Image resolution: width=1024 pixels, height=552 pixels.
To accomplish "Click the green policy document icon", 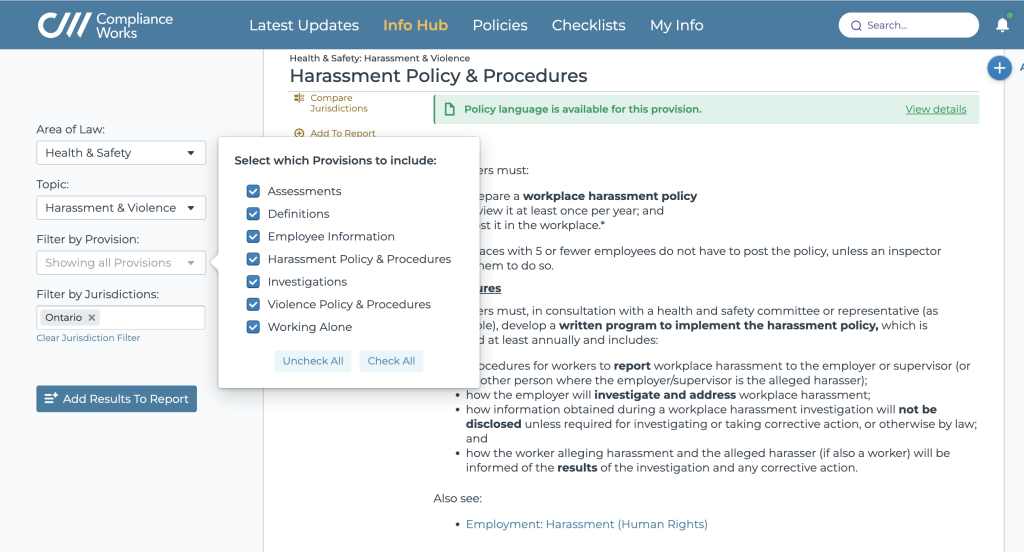I will pos(449,109).
